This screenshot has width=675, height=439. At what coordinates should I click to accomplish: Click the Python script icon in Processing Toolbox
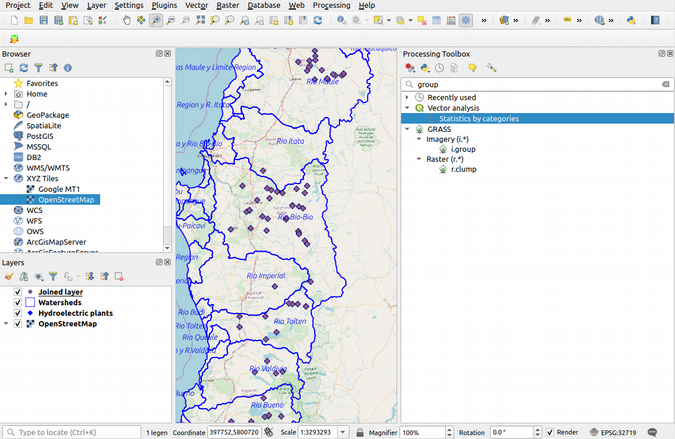point(425,68)
